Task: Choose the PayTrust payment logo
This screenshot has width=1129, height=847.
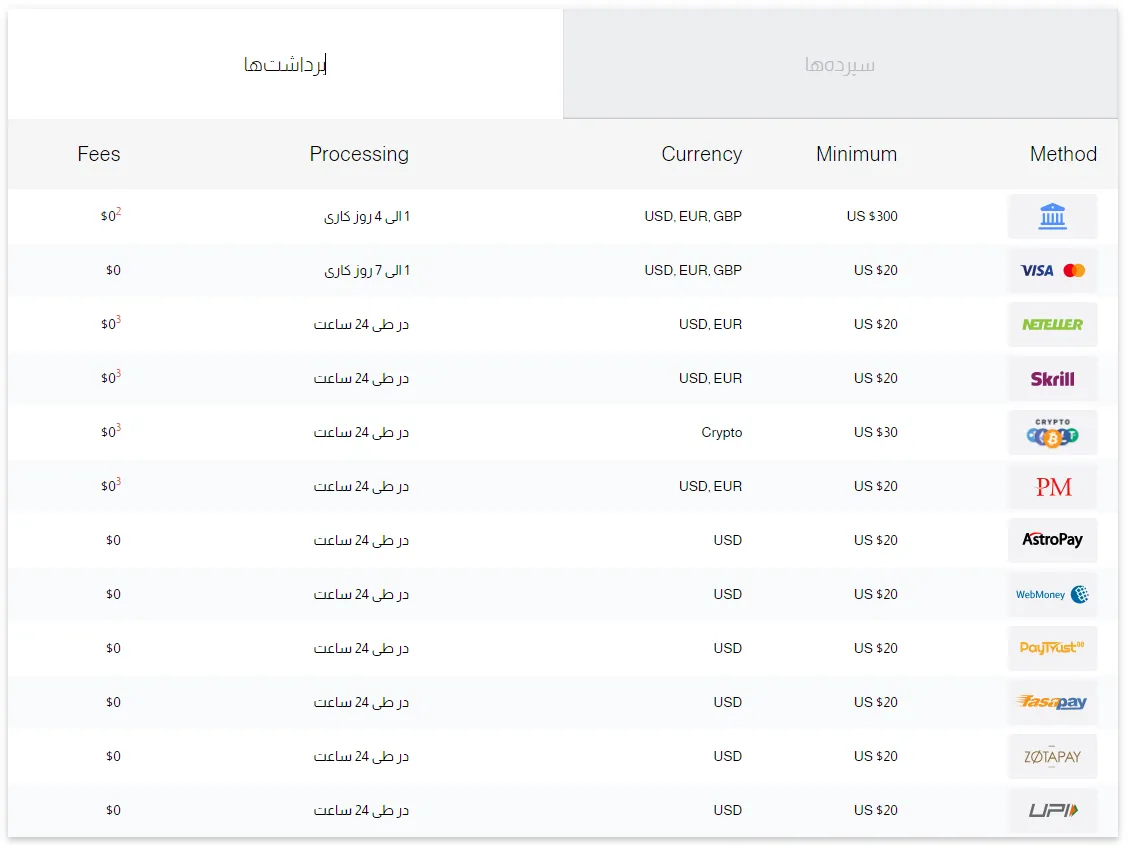Action: tap(1052, 648)
